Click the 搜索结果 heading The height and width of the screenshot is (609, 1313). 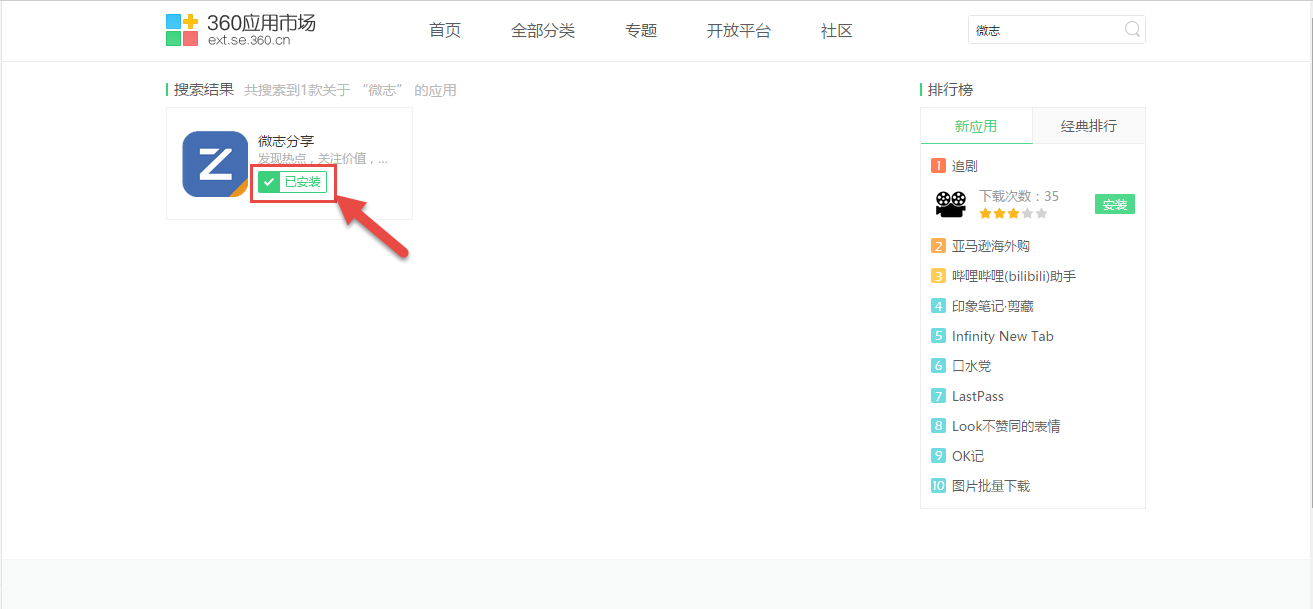[x=204, y=90]
